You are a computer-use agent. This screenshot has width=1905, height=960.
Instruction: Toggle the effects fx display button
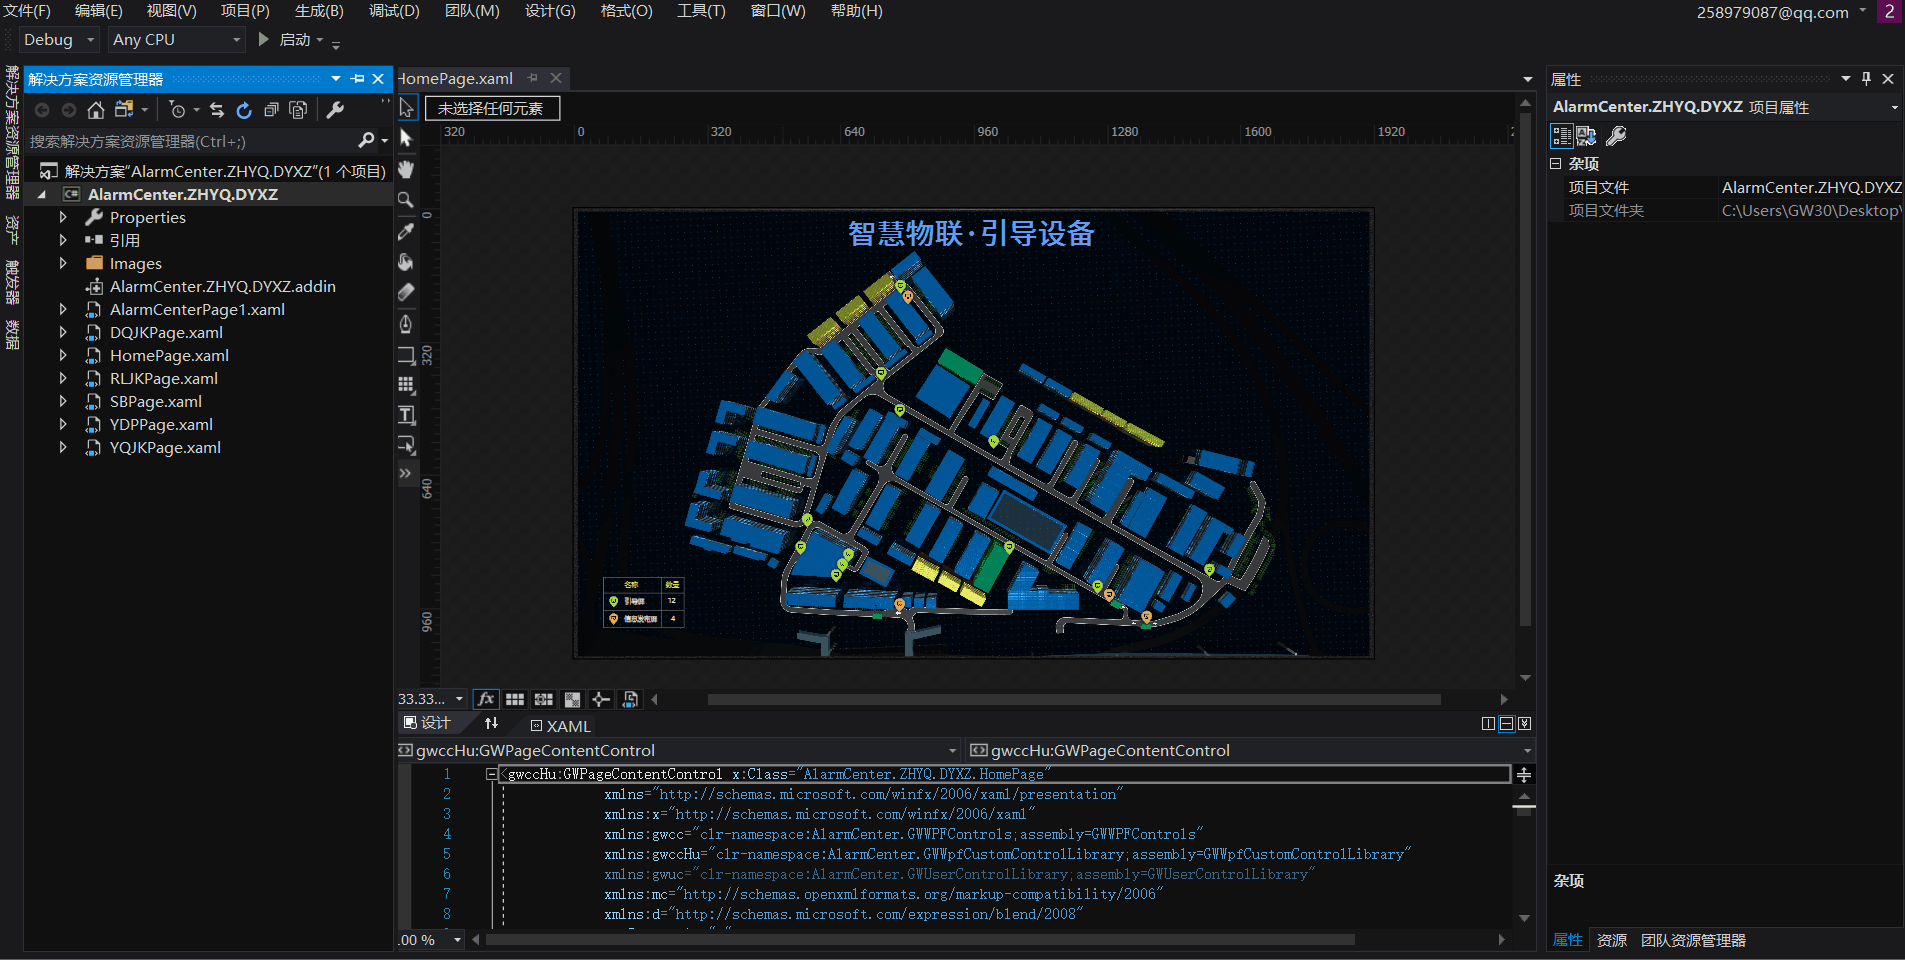click(486, 699)
